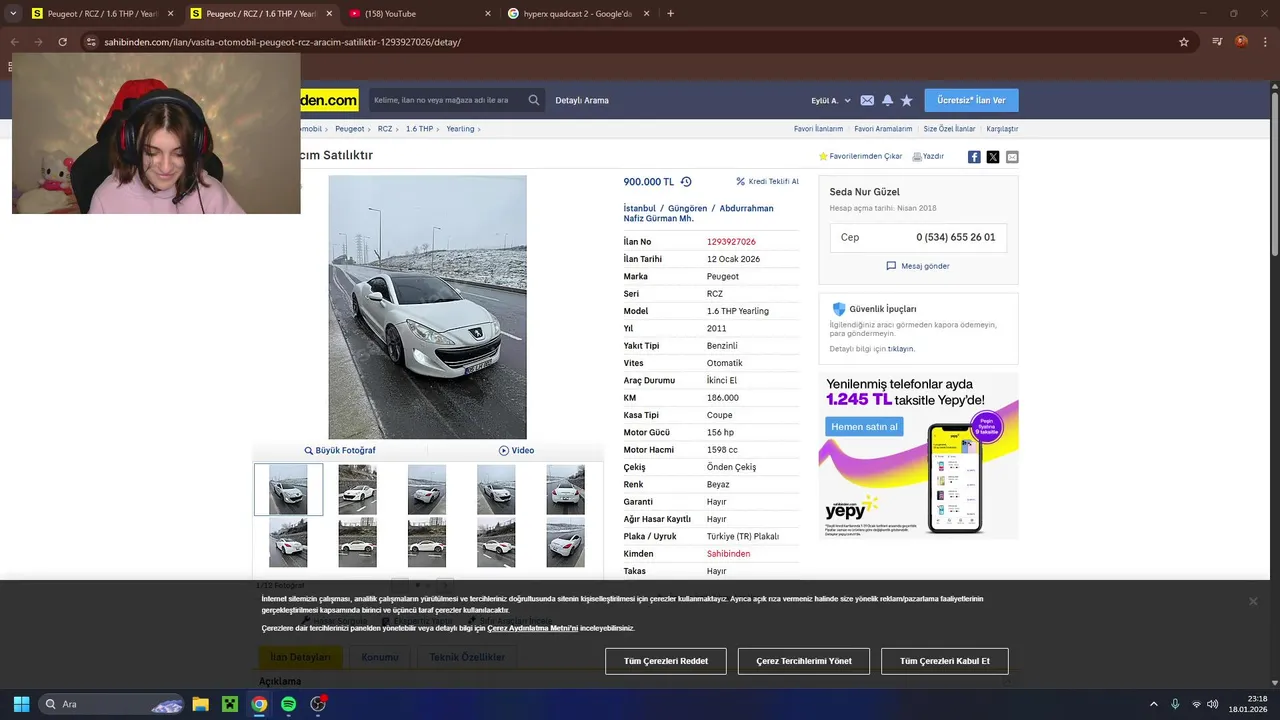1280x720 pixels.
Task: Open File Explorer from taskbar
Action: [200, 704]
